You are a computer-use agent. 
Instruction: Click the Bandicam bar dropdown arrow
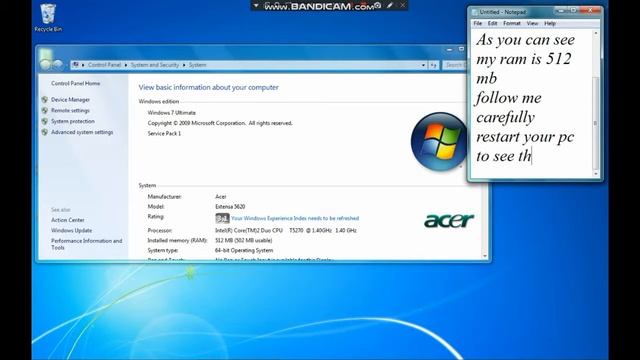[256, 6]
